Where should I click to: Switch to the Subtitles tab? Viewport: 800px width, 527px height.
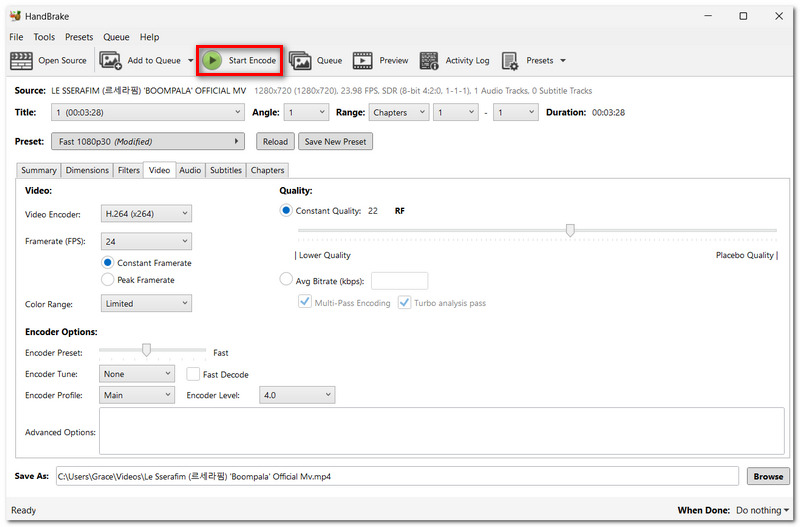[x=226, y=170]
